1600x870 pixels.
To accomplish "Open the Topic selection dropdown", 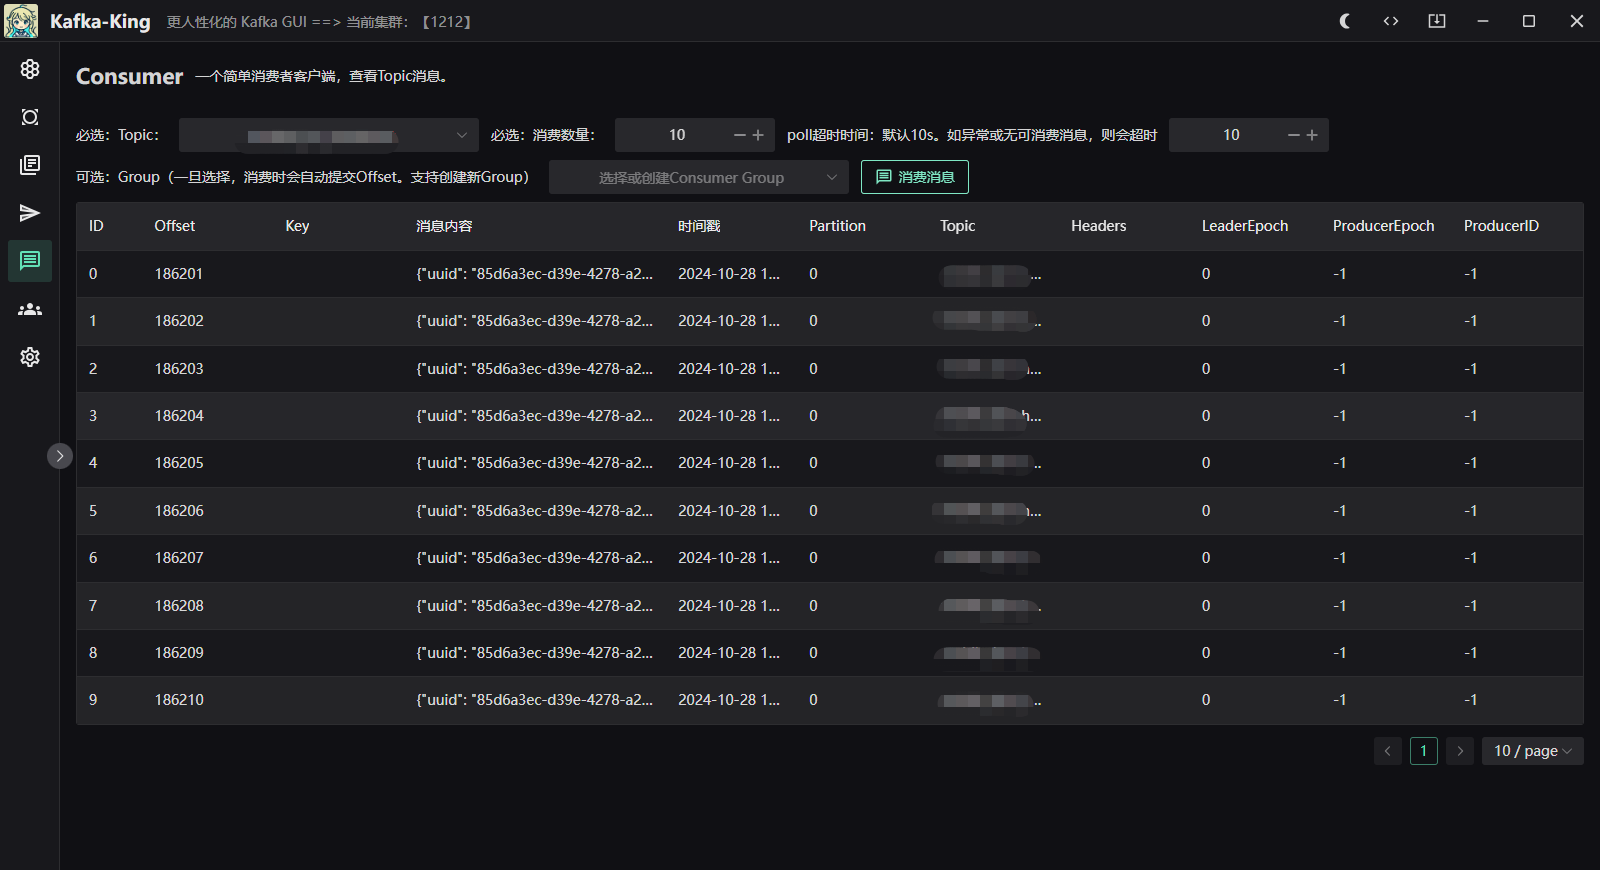I will pos(328,135).
